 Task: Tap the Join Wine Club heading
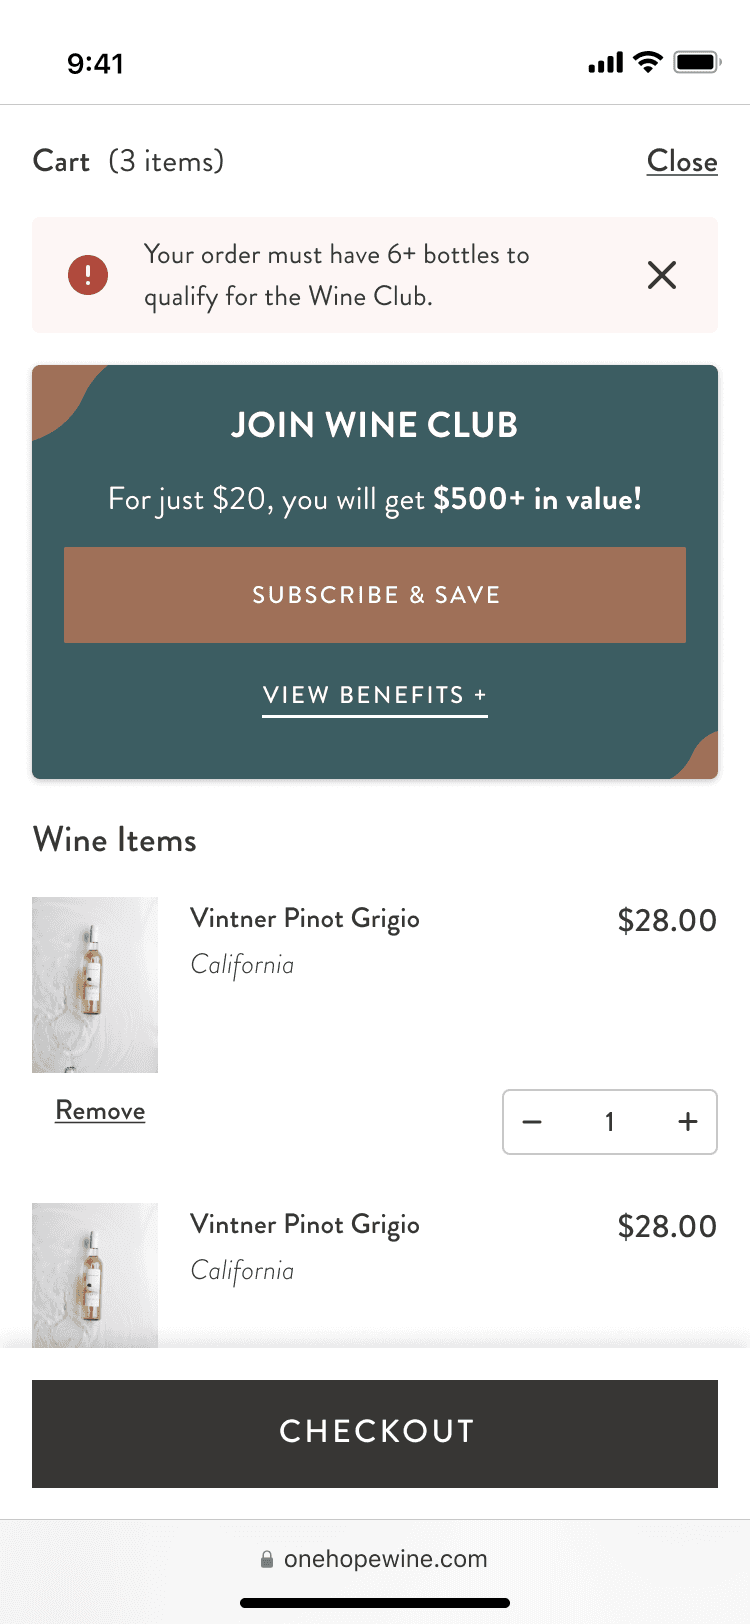coord(375,425)
